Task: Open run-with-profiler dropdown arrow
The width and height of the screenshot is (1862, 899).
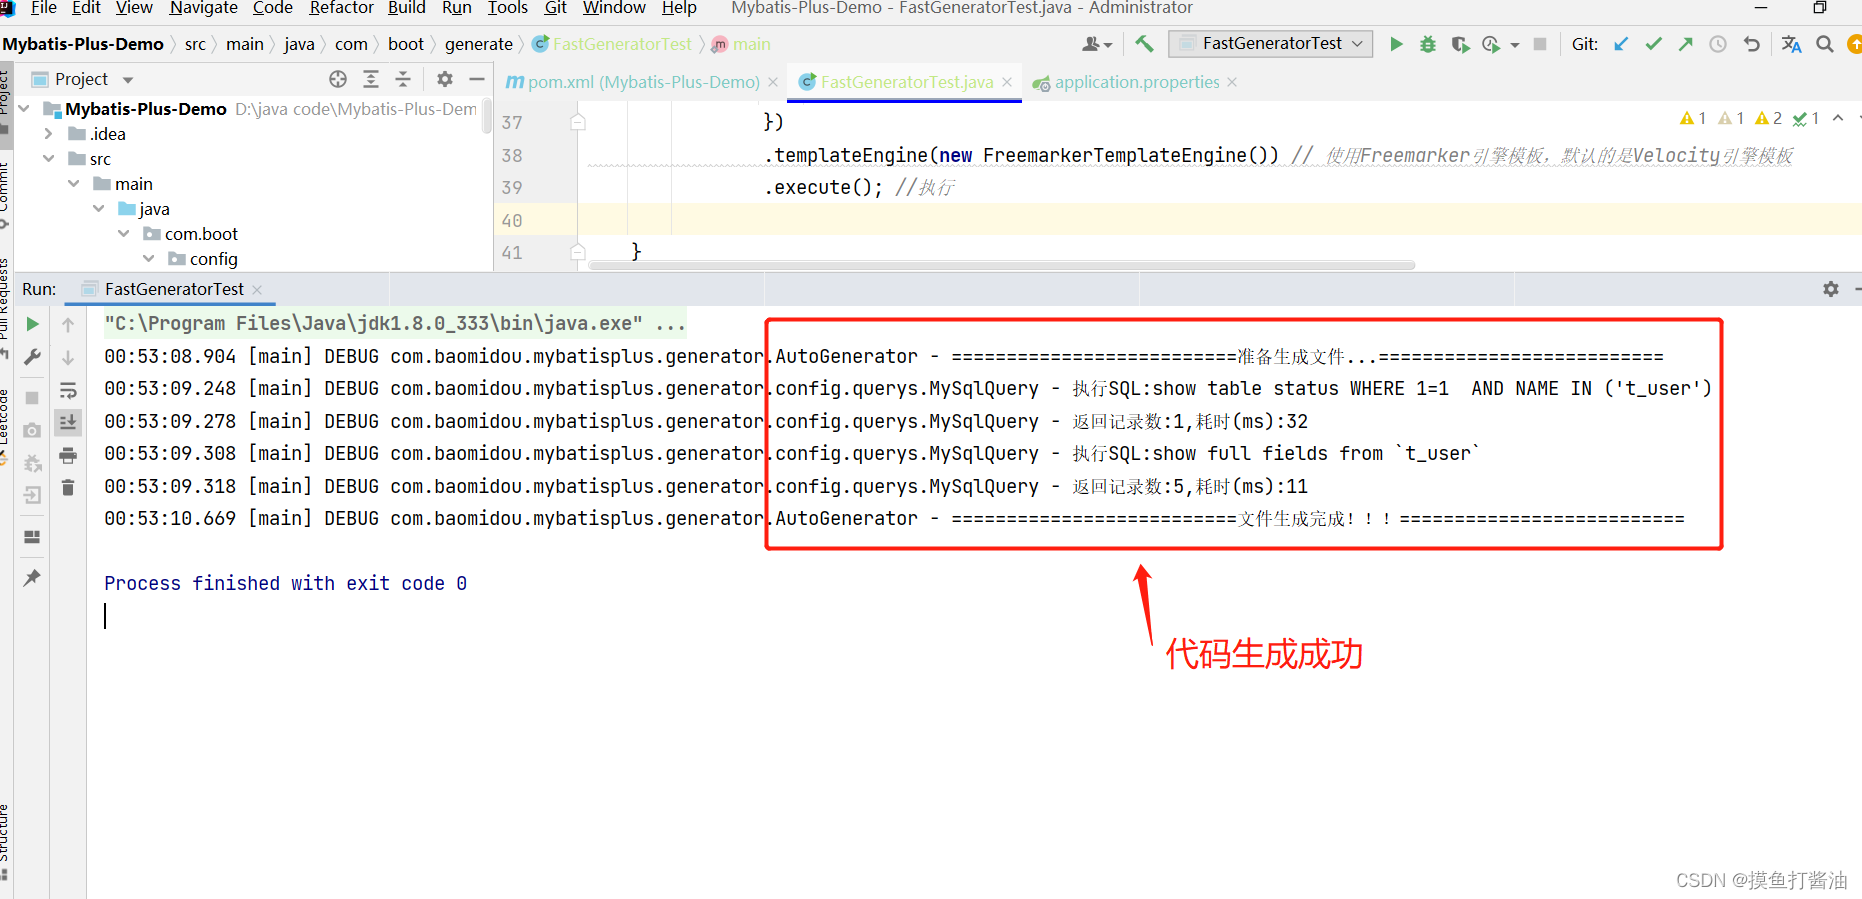Action: tap(1515, 45)
